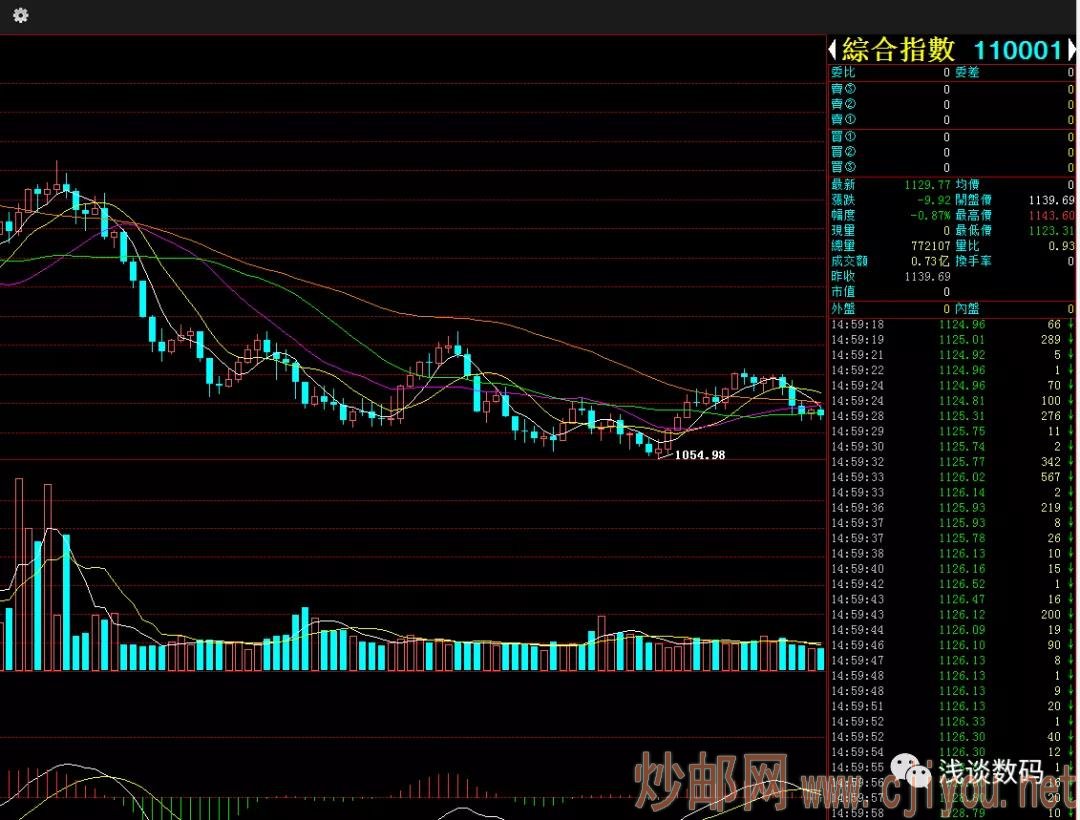Click the right arrow after code 110001
Viewport: 1080px width, 820px height.
tap(1070, 49)
